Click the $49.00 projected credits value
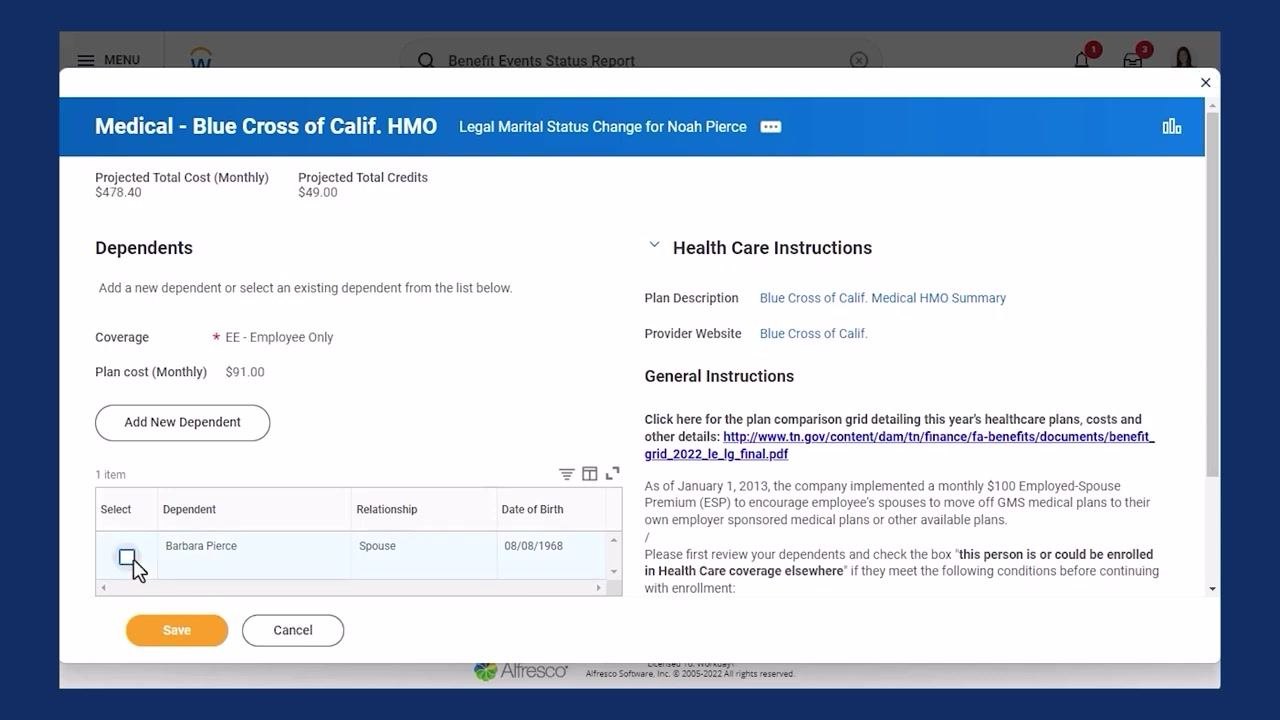 318,193
